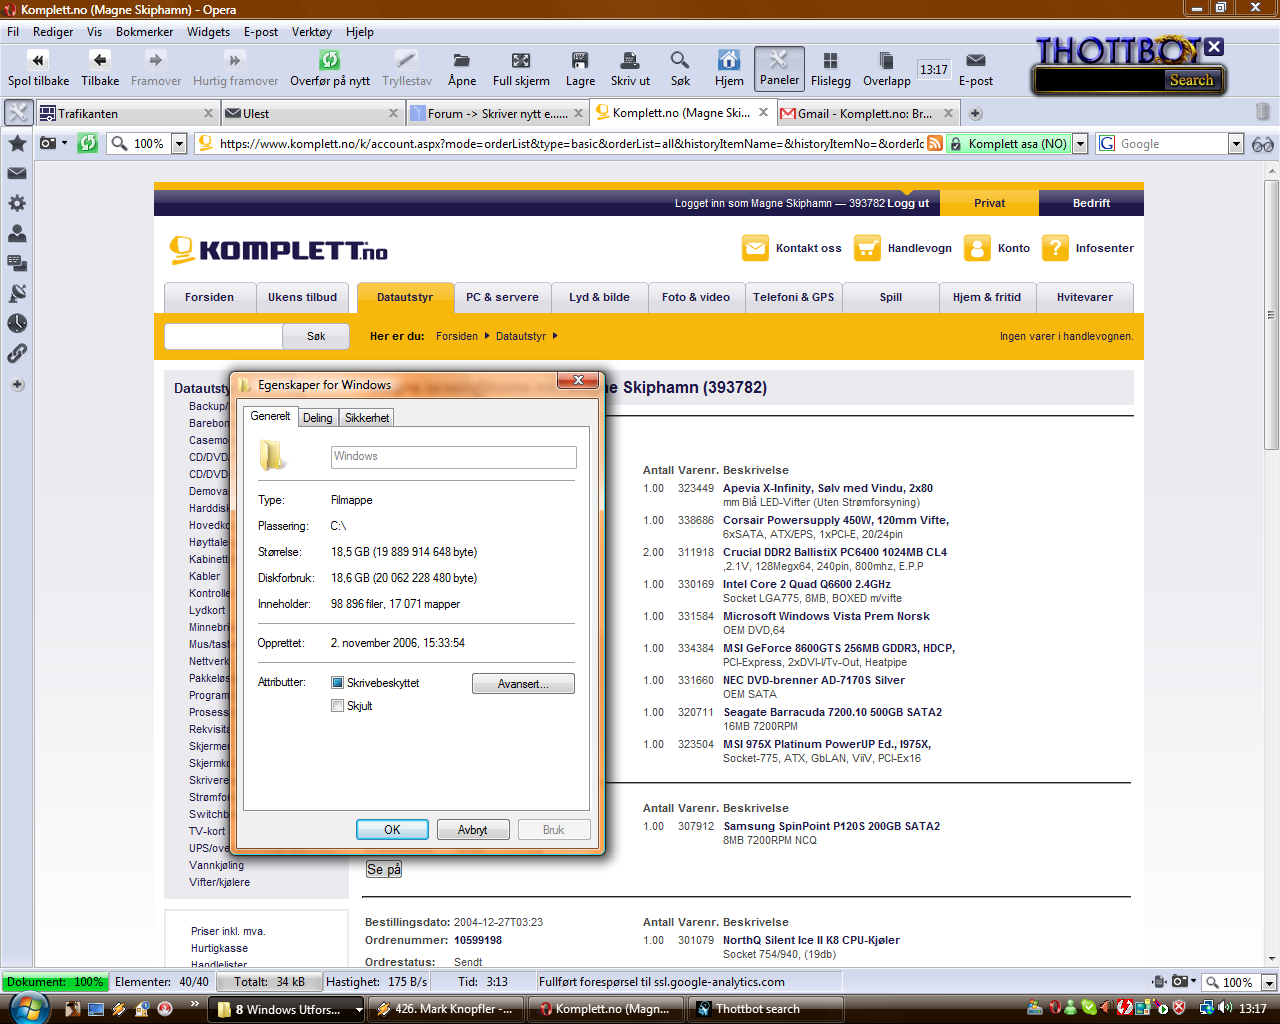Click the Søk magnifier toolbar icon
The height and width of the screenshot is (1024, 1280).
(x=680, y=60)
